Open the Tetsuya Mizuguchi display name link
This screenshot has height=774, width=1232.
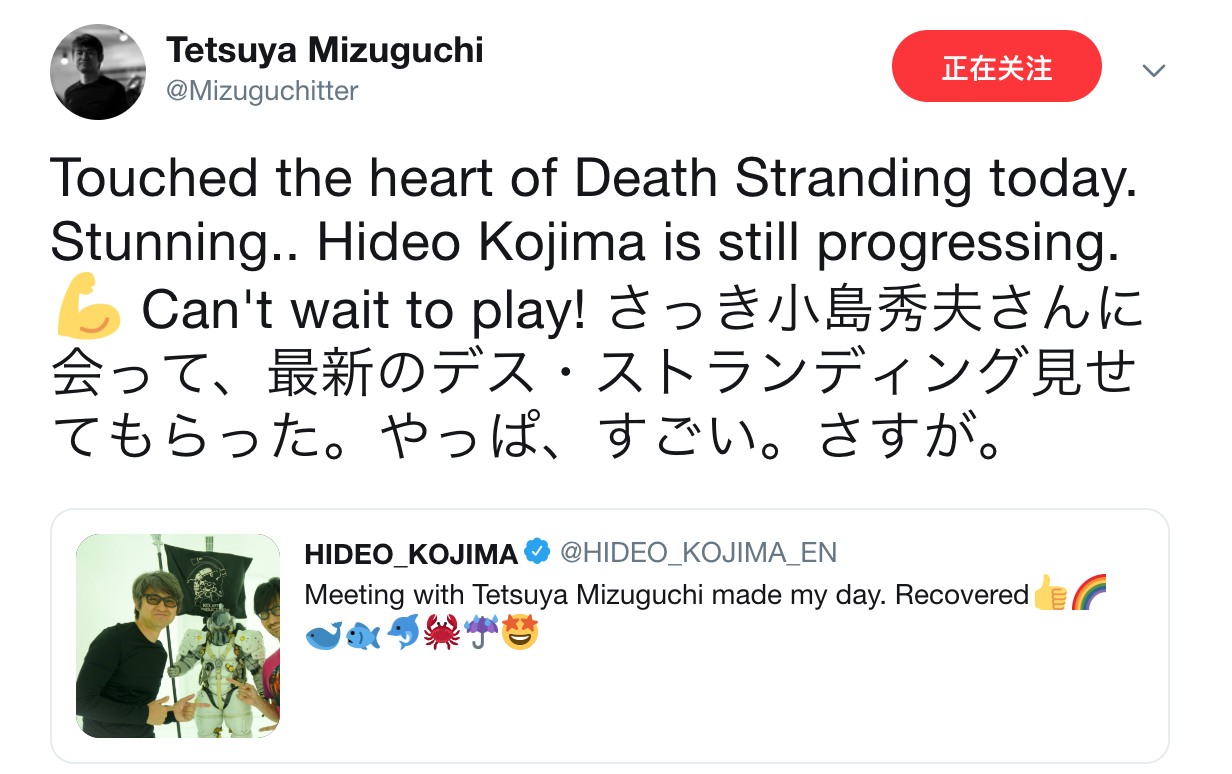[325, 50]
